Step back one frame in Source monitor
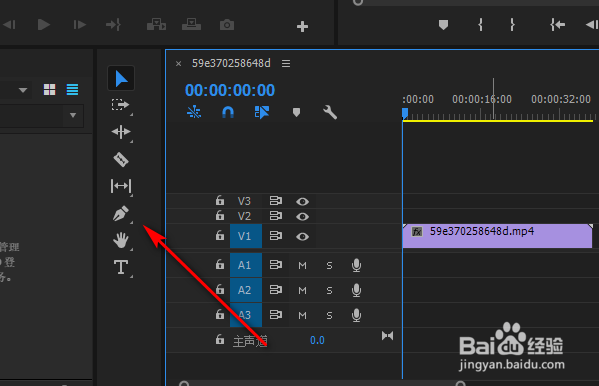599x386 pixels. 10,25
